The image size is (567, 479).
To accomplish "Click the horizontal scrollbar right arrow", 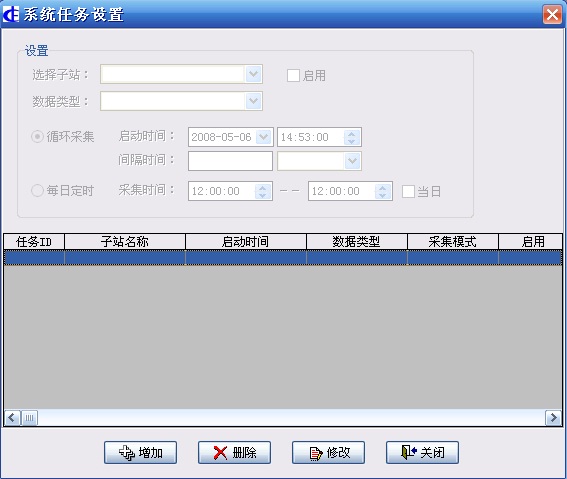I will click(553, 418).
